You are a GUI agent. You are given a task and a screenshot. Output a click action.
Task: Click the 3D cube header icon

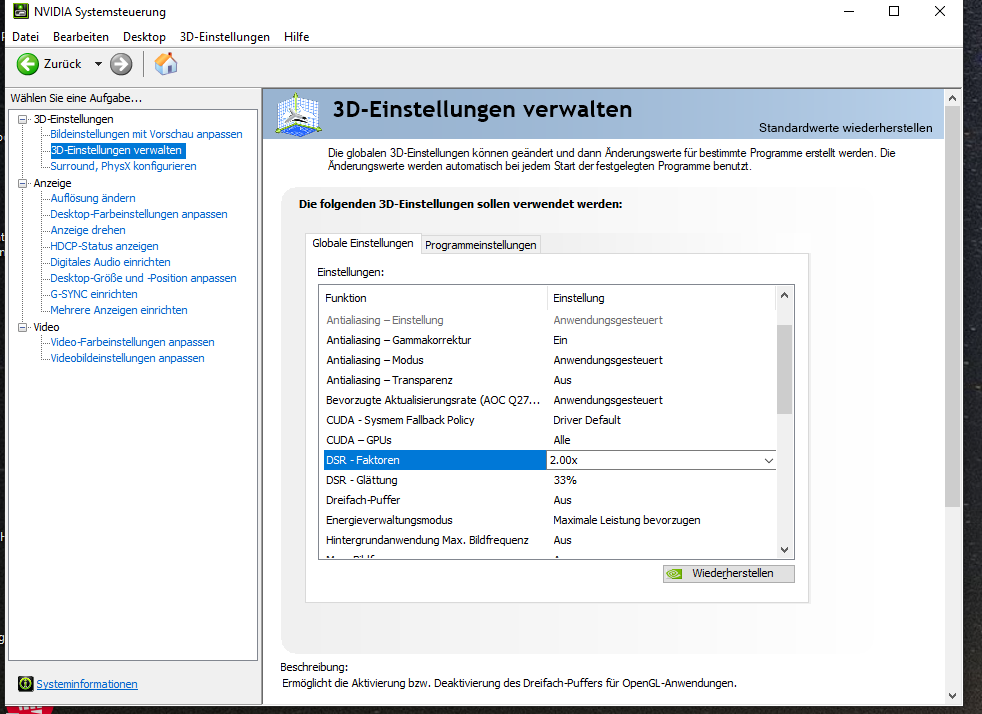(x=299, y=114)
